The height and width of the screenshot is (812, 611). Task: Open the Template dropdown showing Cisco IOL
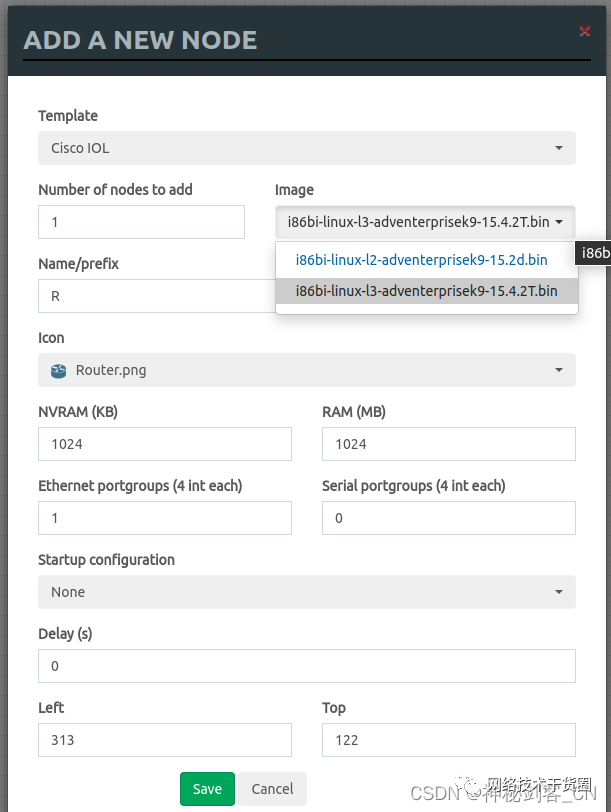tap(306, 148)
